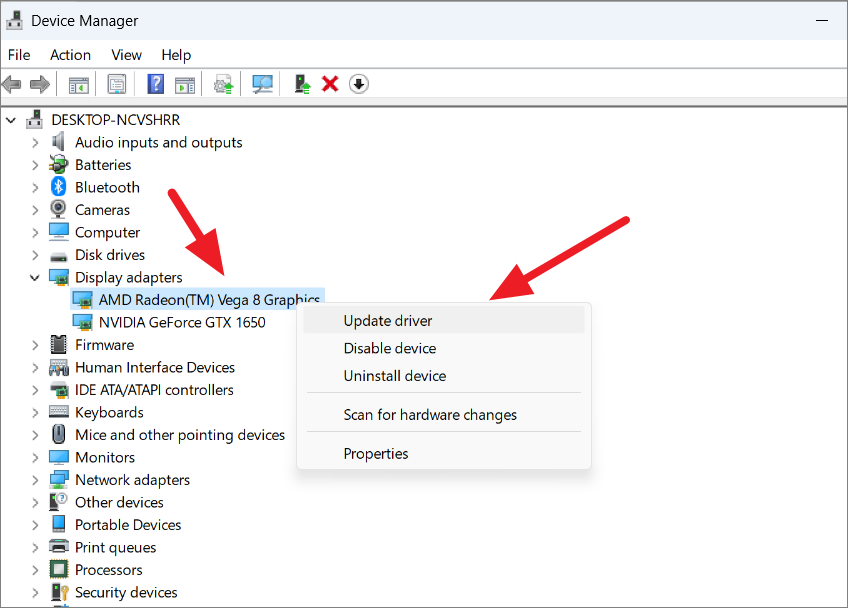The height and width of the screenshot is (608, 848).
Task: Select NVIDIA GeForce GTX 1650 label
Action: [x=182, y=322]
